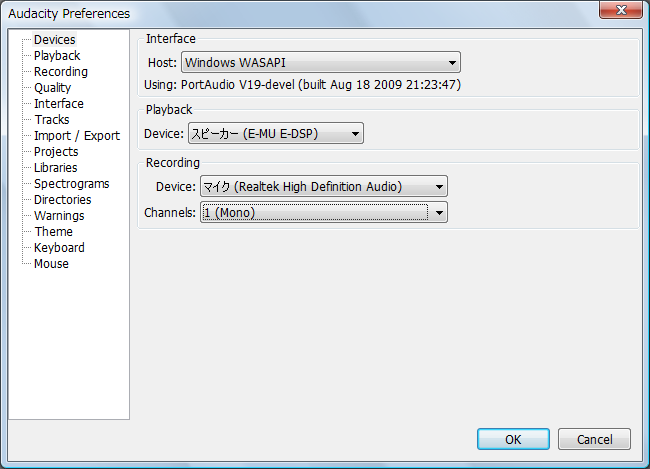This screenshot has width=650, height=469.
Task: Open the Channels dropdown showing 1 (Mono)
Action: tap(323, 212)
